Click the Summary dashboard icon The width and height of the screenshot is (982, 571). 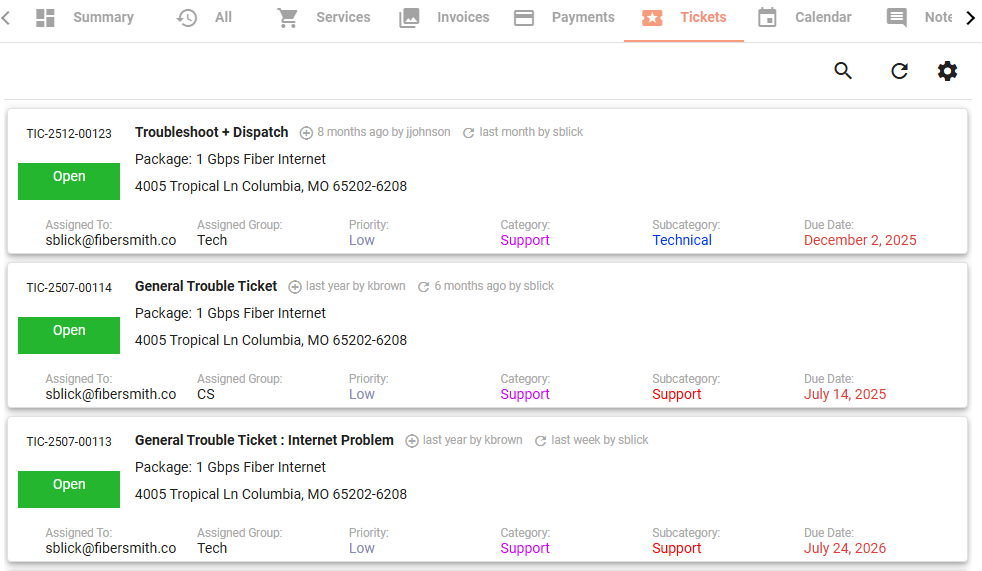click(45, 18)
